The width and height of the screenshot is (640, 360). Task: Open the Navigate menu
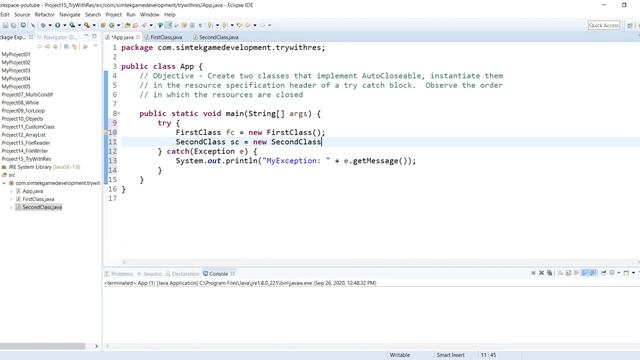click(70, 15)
